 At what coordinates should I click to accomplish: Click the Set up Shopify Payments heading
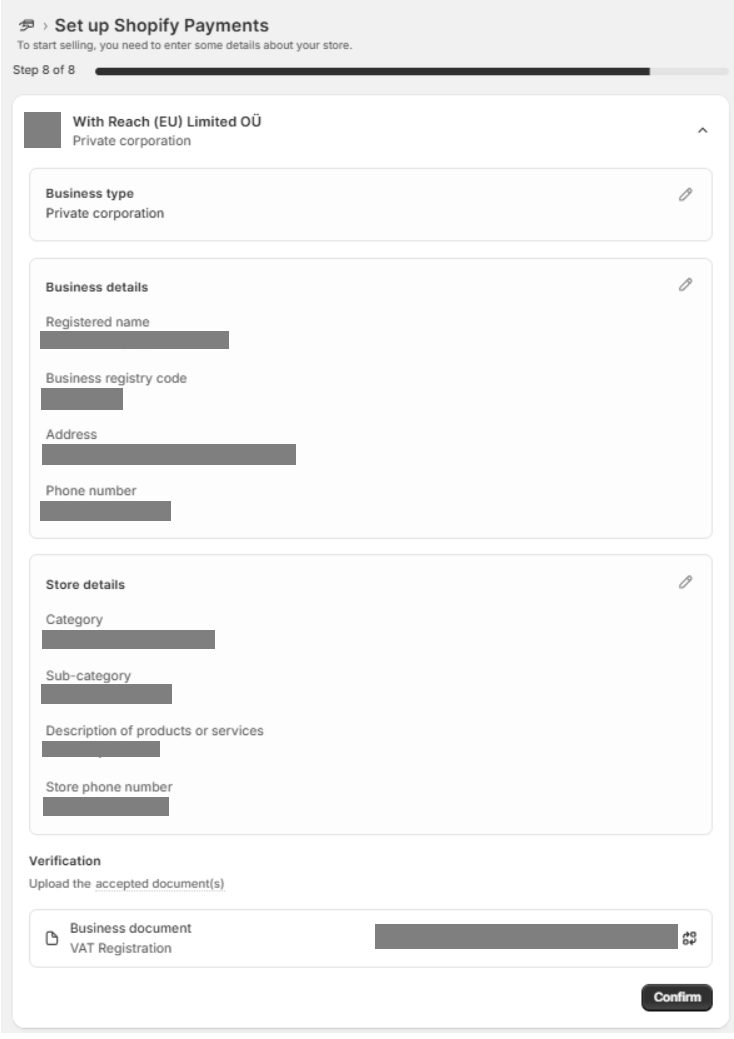tap(161, 25)
